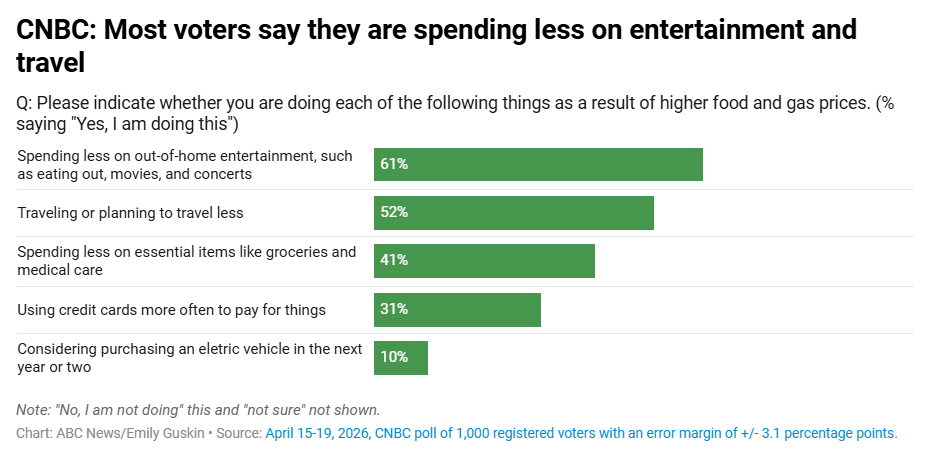
Task: Click the "41%" value label
Action: coord(394,261)
